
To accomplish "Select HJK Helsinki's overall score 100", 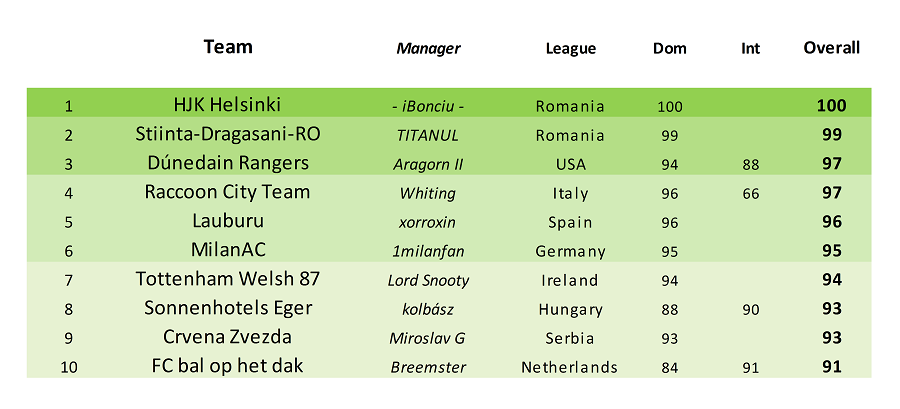I will (832, 106).
